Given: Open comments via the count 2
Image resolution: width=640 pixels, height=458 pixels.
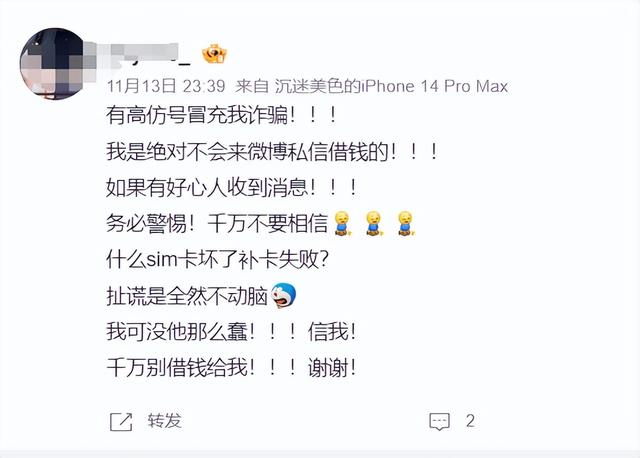Looking at the screenshot, I should pos(470,421).
